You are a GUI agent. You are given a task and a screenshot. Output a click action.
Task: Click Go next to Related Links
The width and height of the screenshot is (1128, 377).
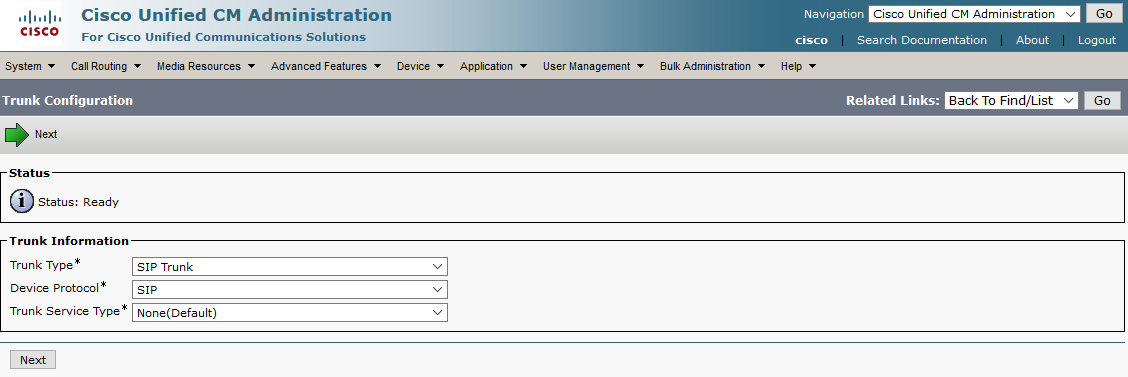pos(1102,101)
